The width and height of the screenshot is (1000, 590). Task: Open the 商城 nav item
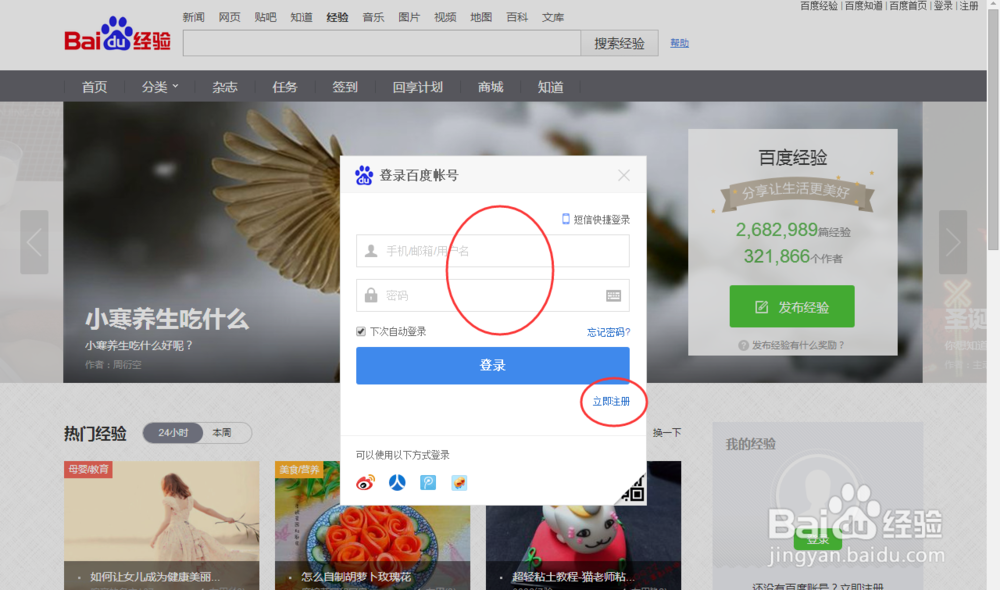pos(490,87)
